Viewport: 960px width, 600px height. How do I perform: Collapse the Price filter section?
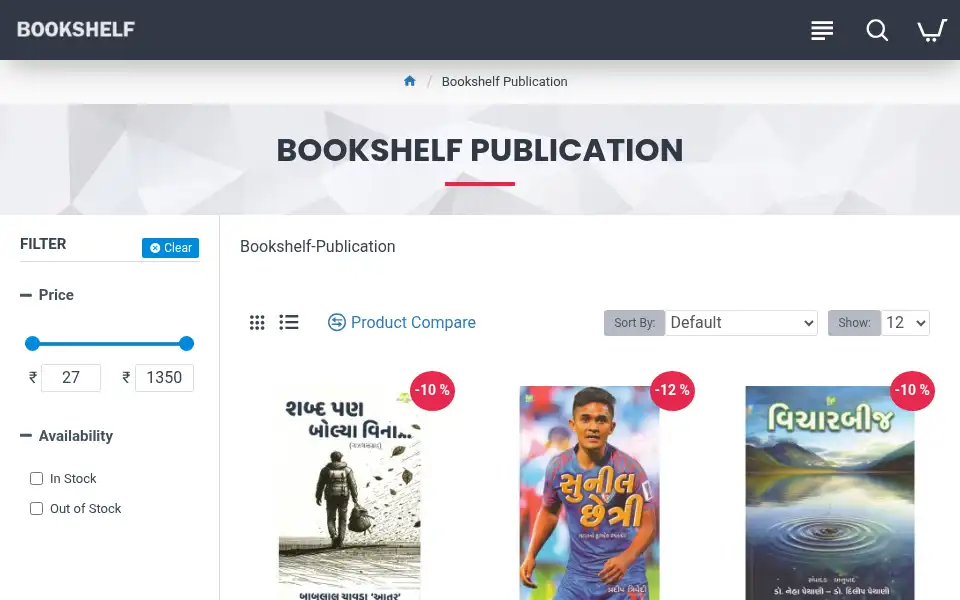[47, 295]
